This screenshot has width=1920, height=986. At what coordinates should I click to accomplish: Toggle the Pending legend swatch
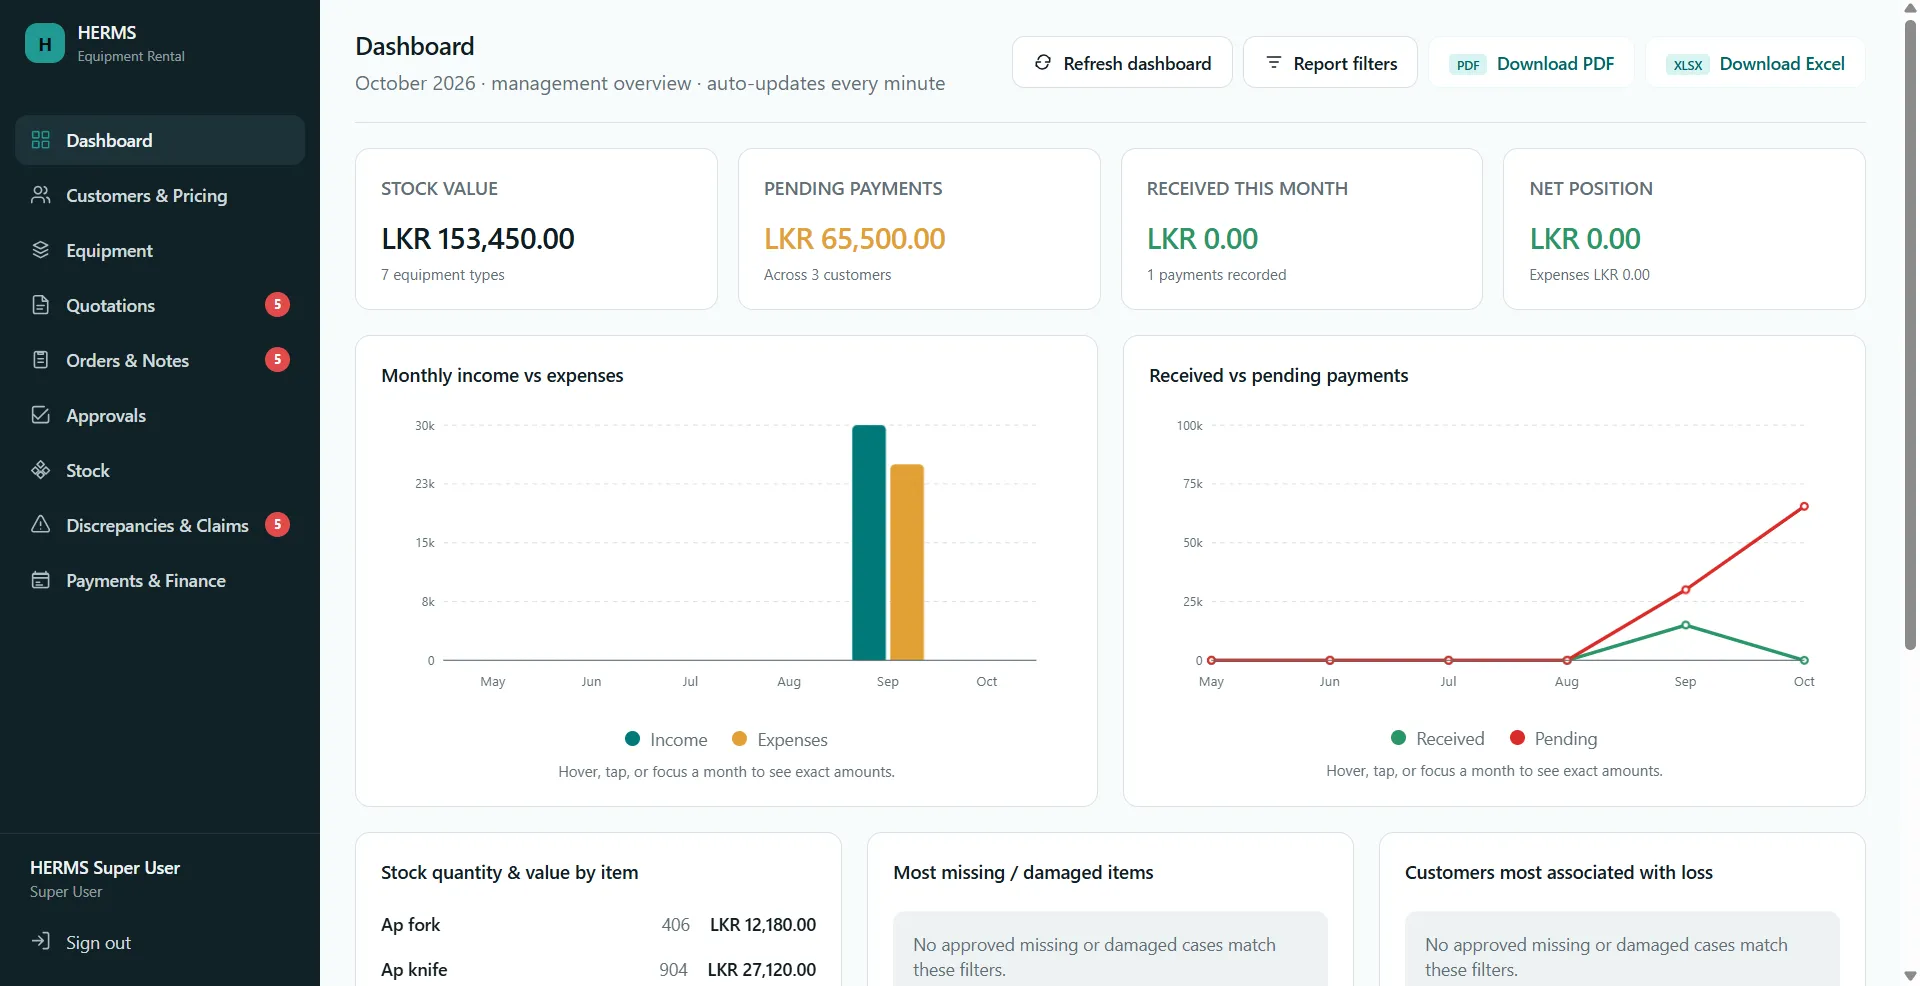tap(1517, 738)
